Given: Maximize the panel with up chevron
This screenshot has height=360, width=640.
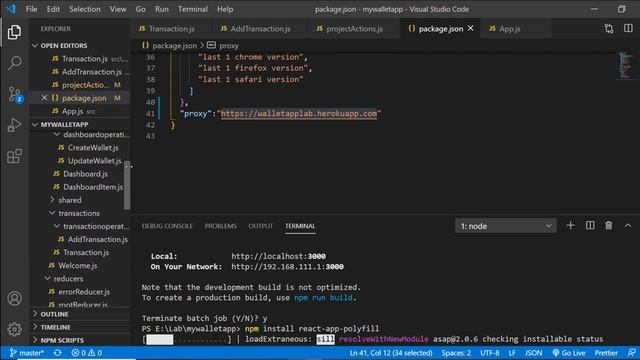Looking at the screenshot, I should pyautogui.click(x=628, y=226).
